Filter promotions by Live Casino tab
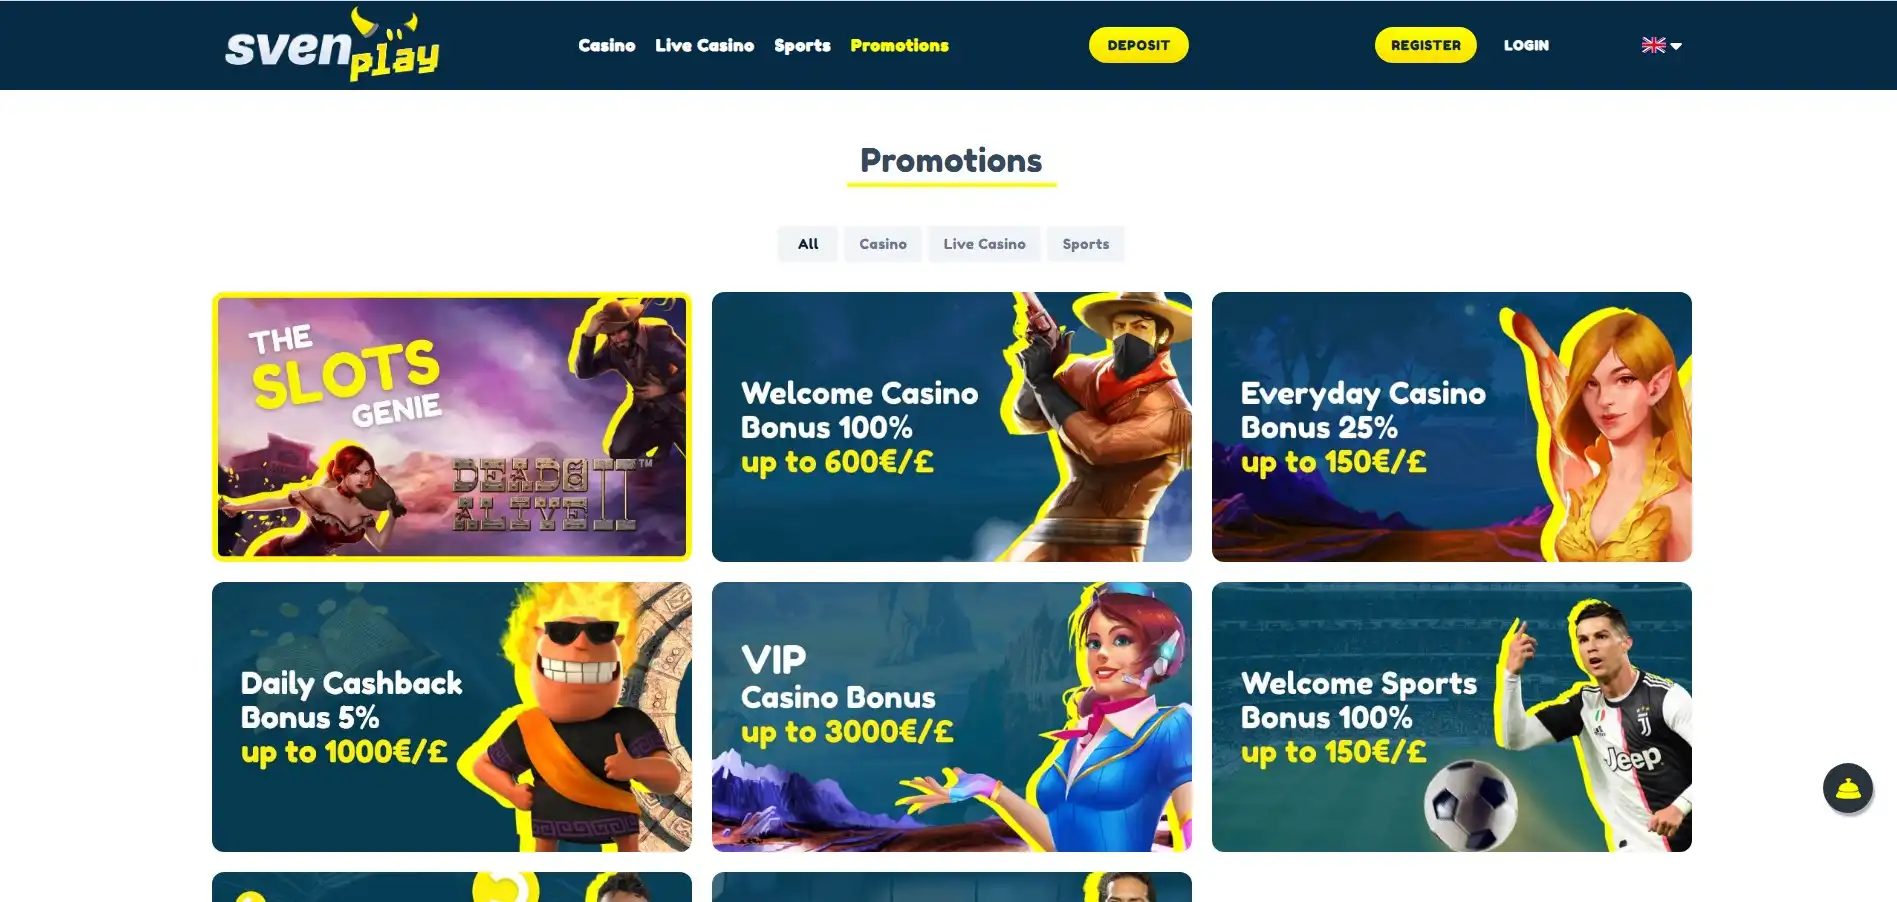1897x902 pixels. pos(984,244)
